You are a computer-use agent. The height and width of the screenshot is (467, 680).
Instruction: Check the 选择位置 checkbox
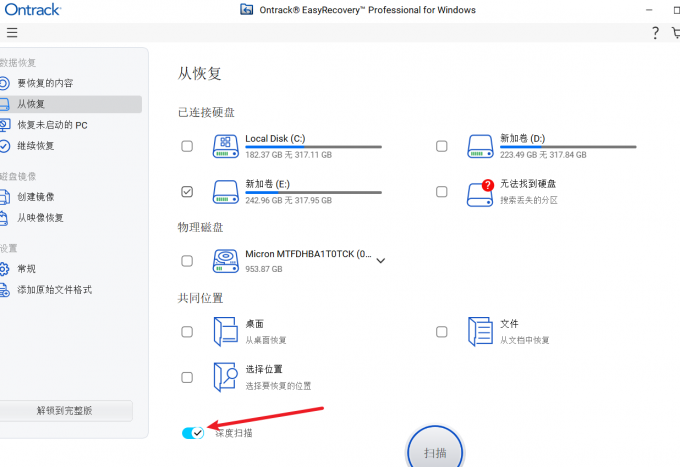tap(187, 377)
